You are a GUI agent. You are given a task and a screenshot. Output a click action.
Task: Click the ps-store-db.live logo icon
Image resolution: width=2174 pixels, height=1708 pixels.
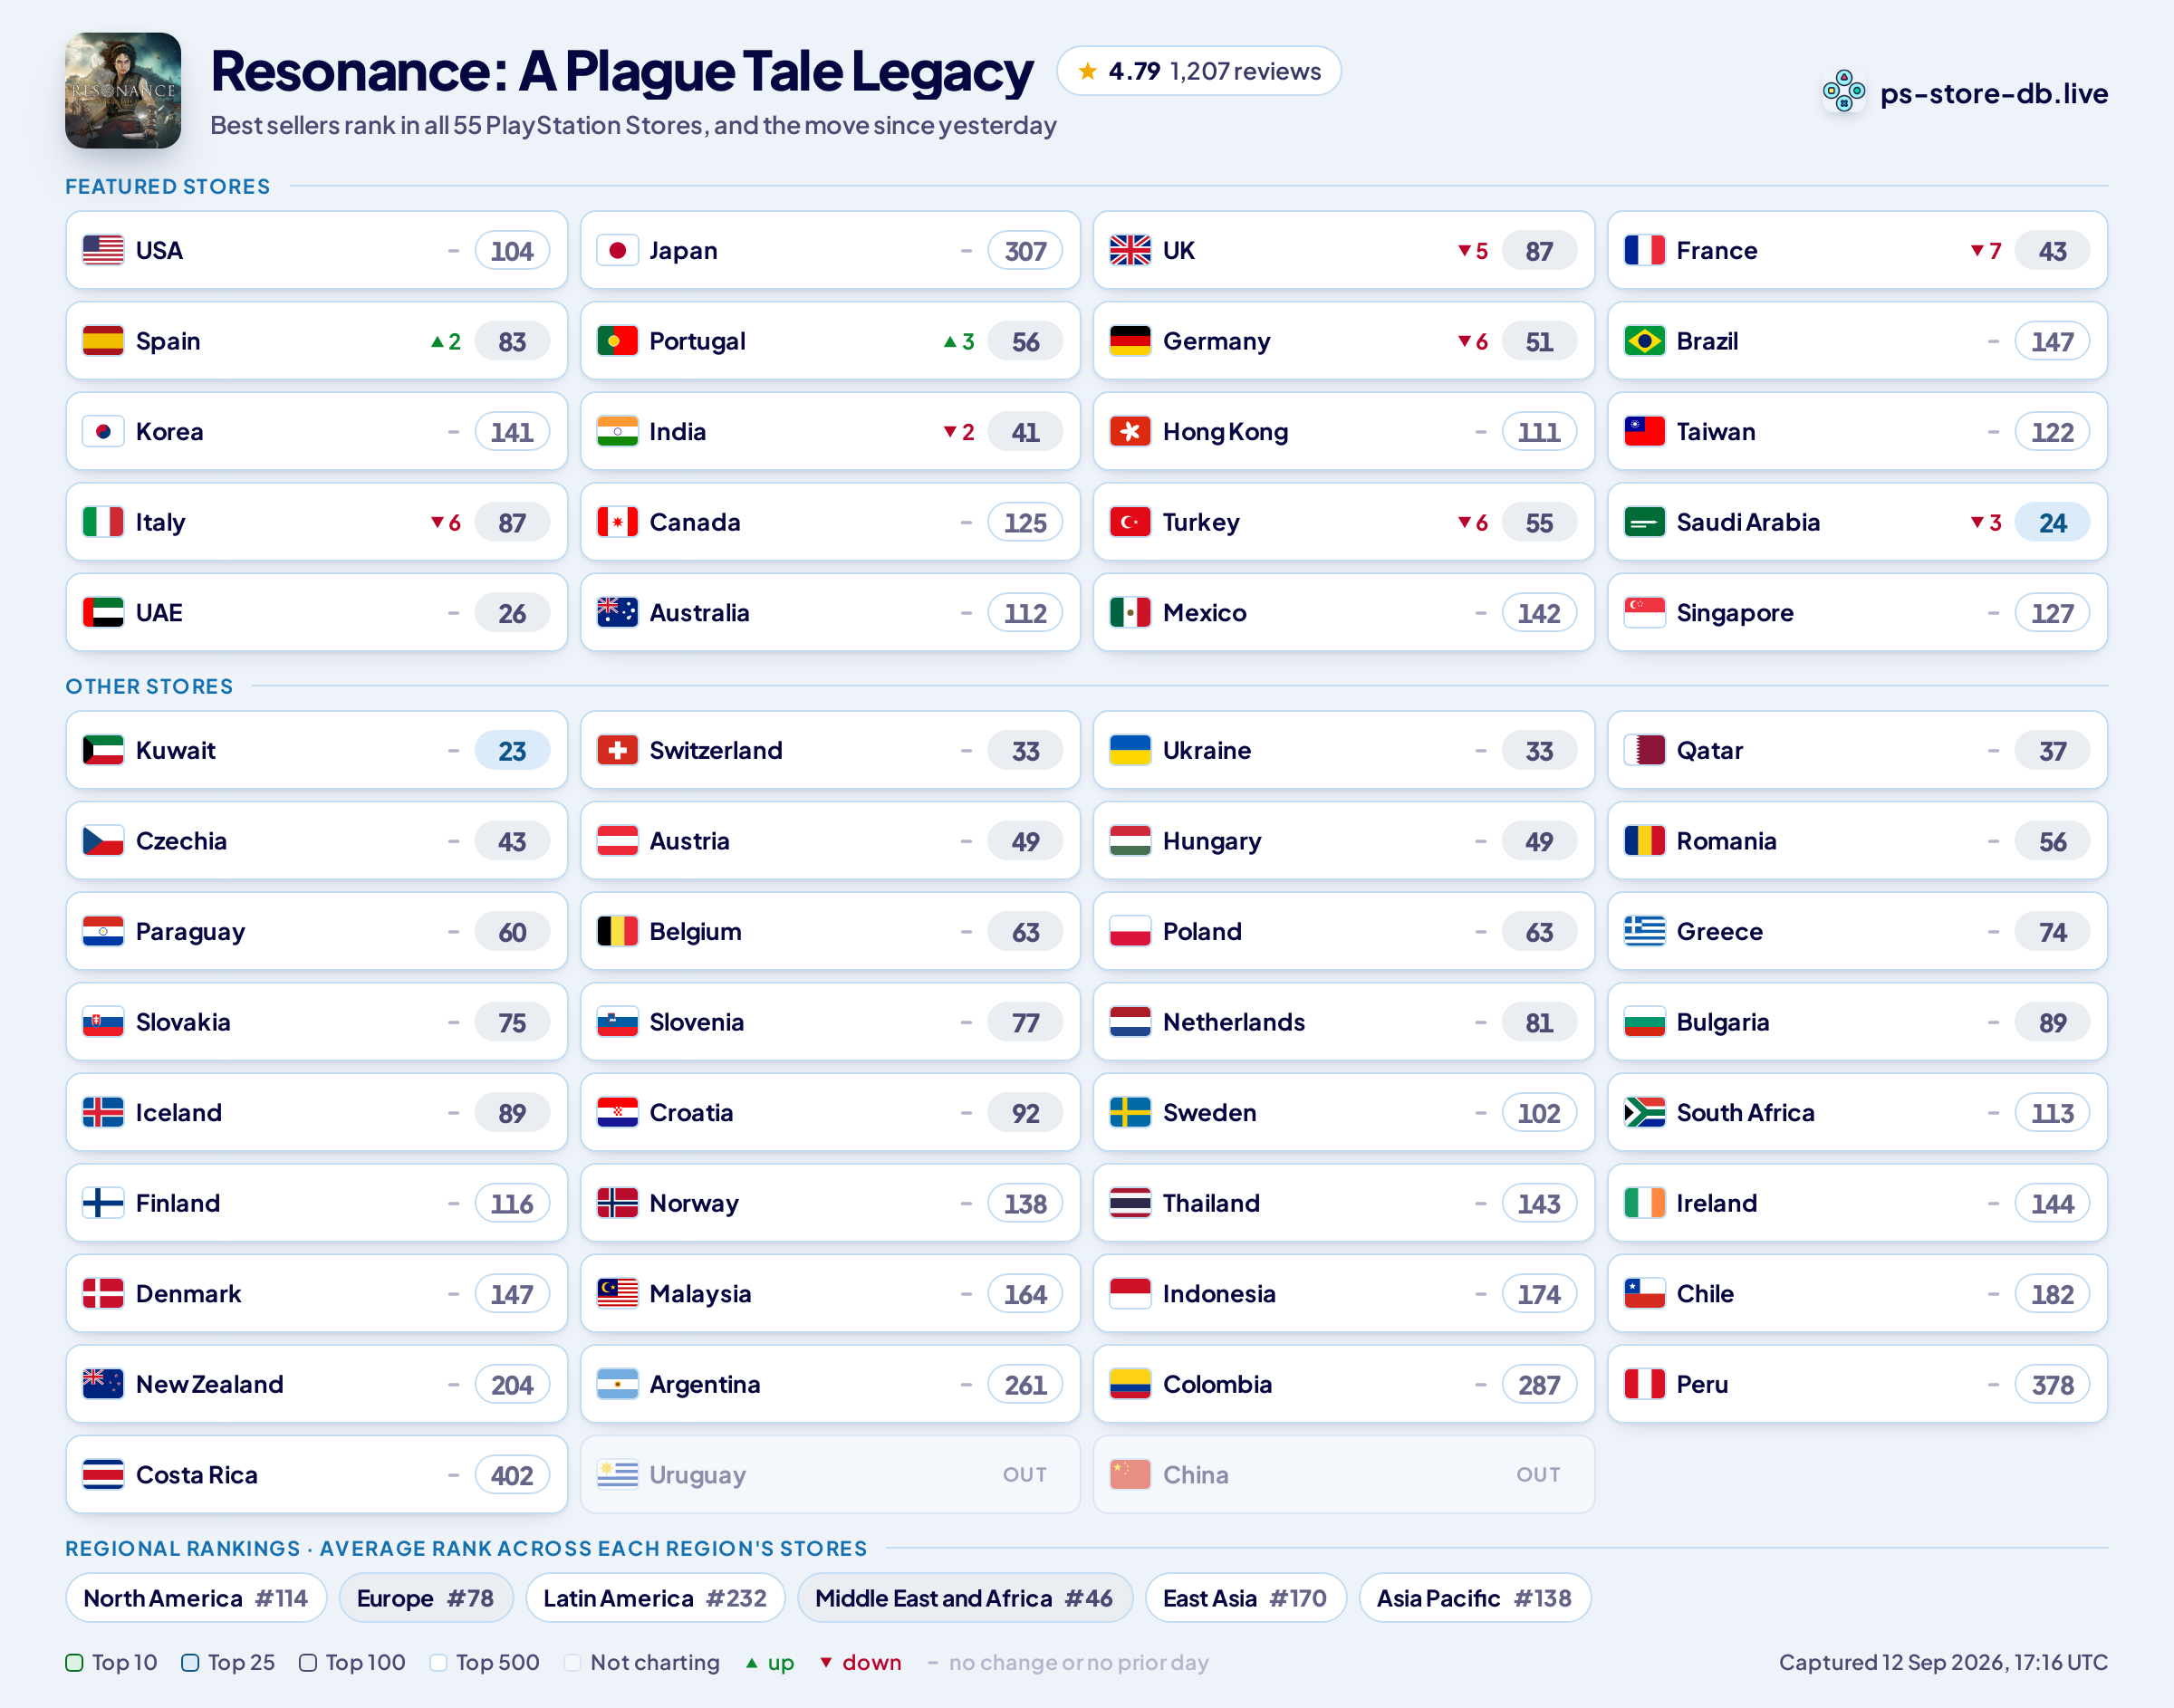(x=1843, y=92)
